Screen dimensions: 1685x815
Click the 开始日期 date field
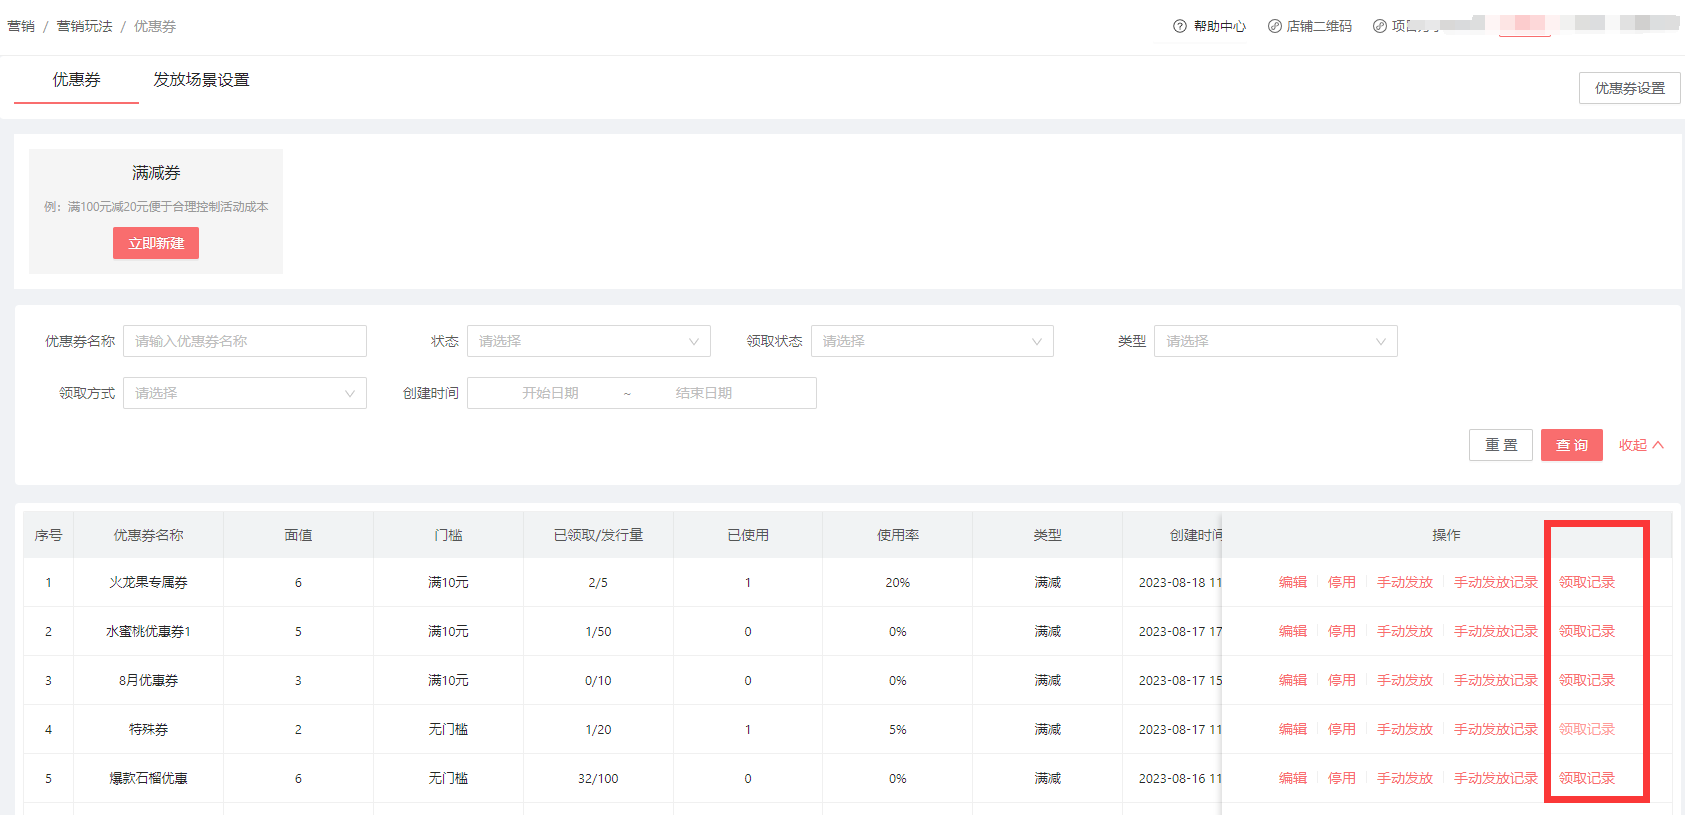[x=550, y=393]
